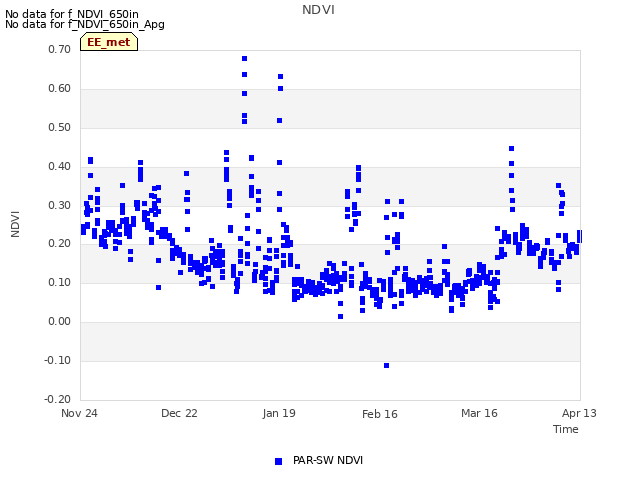Viewport: 640px width, 480px height.
Task: Click the highest data point near 0.68
Action: coord(244,59)
